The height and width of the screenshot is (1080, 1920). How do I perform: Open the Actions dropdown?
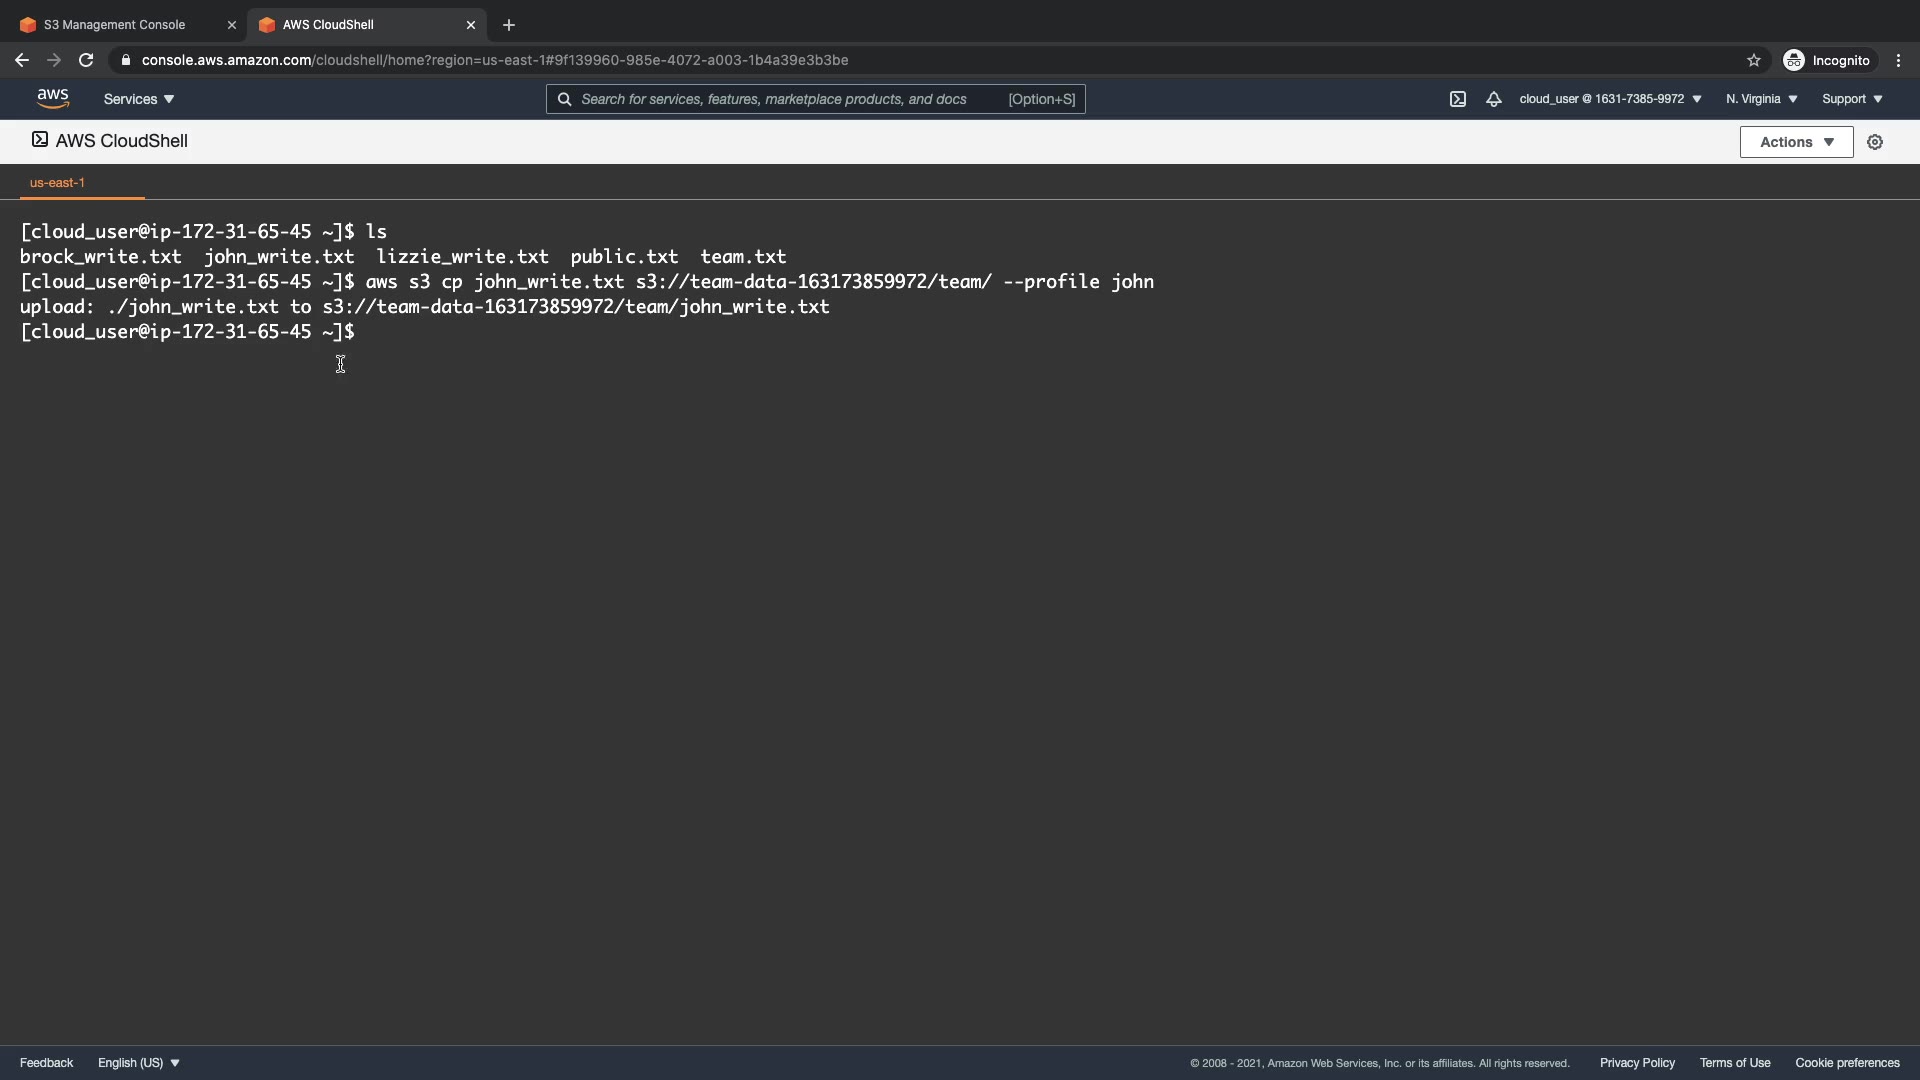[1796, 142]
